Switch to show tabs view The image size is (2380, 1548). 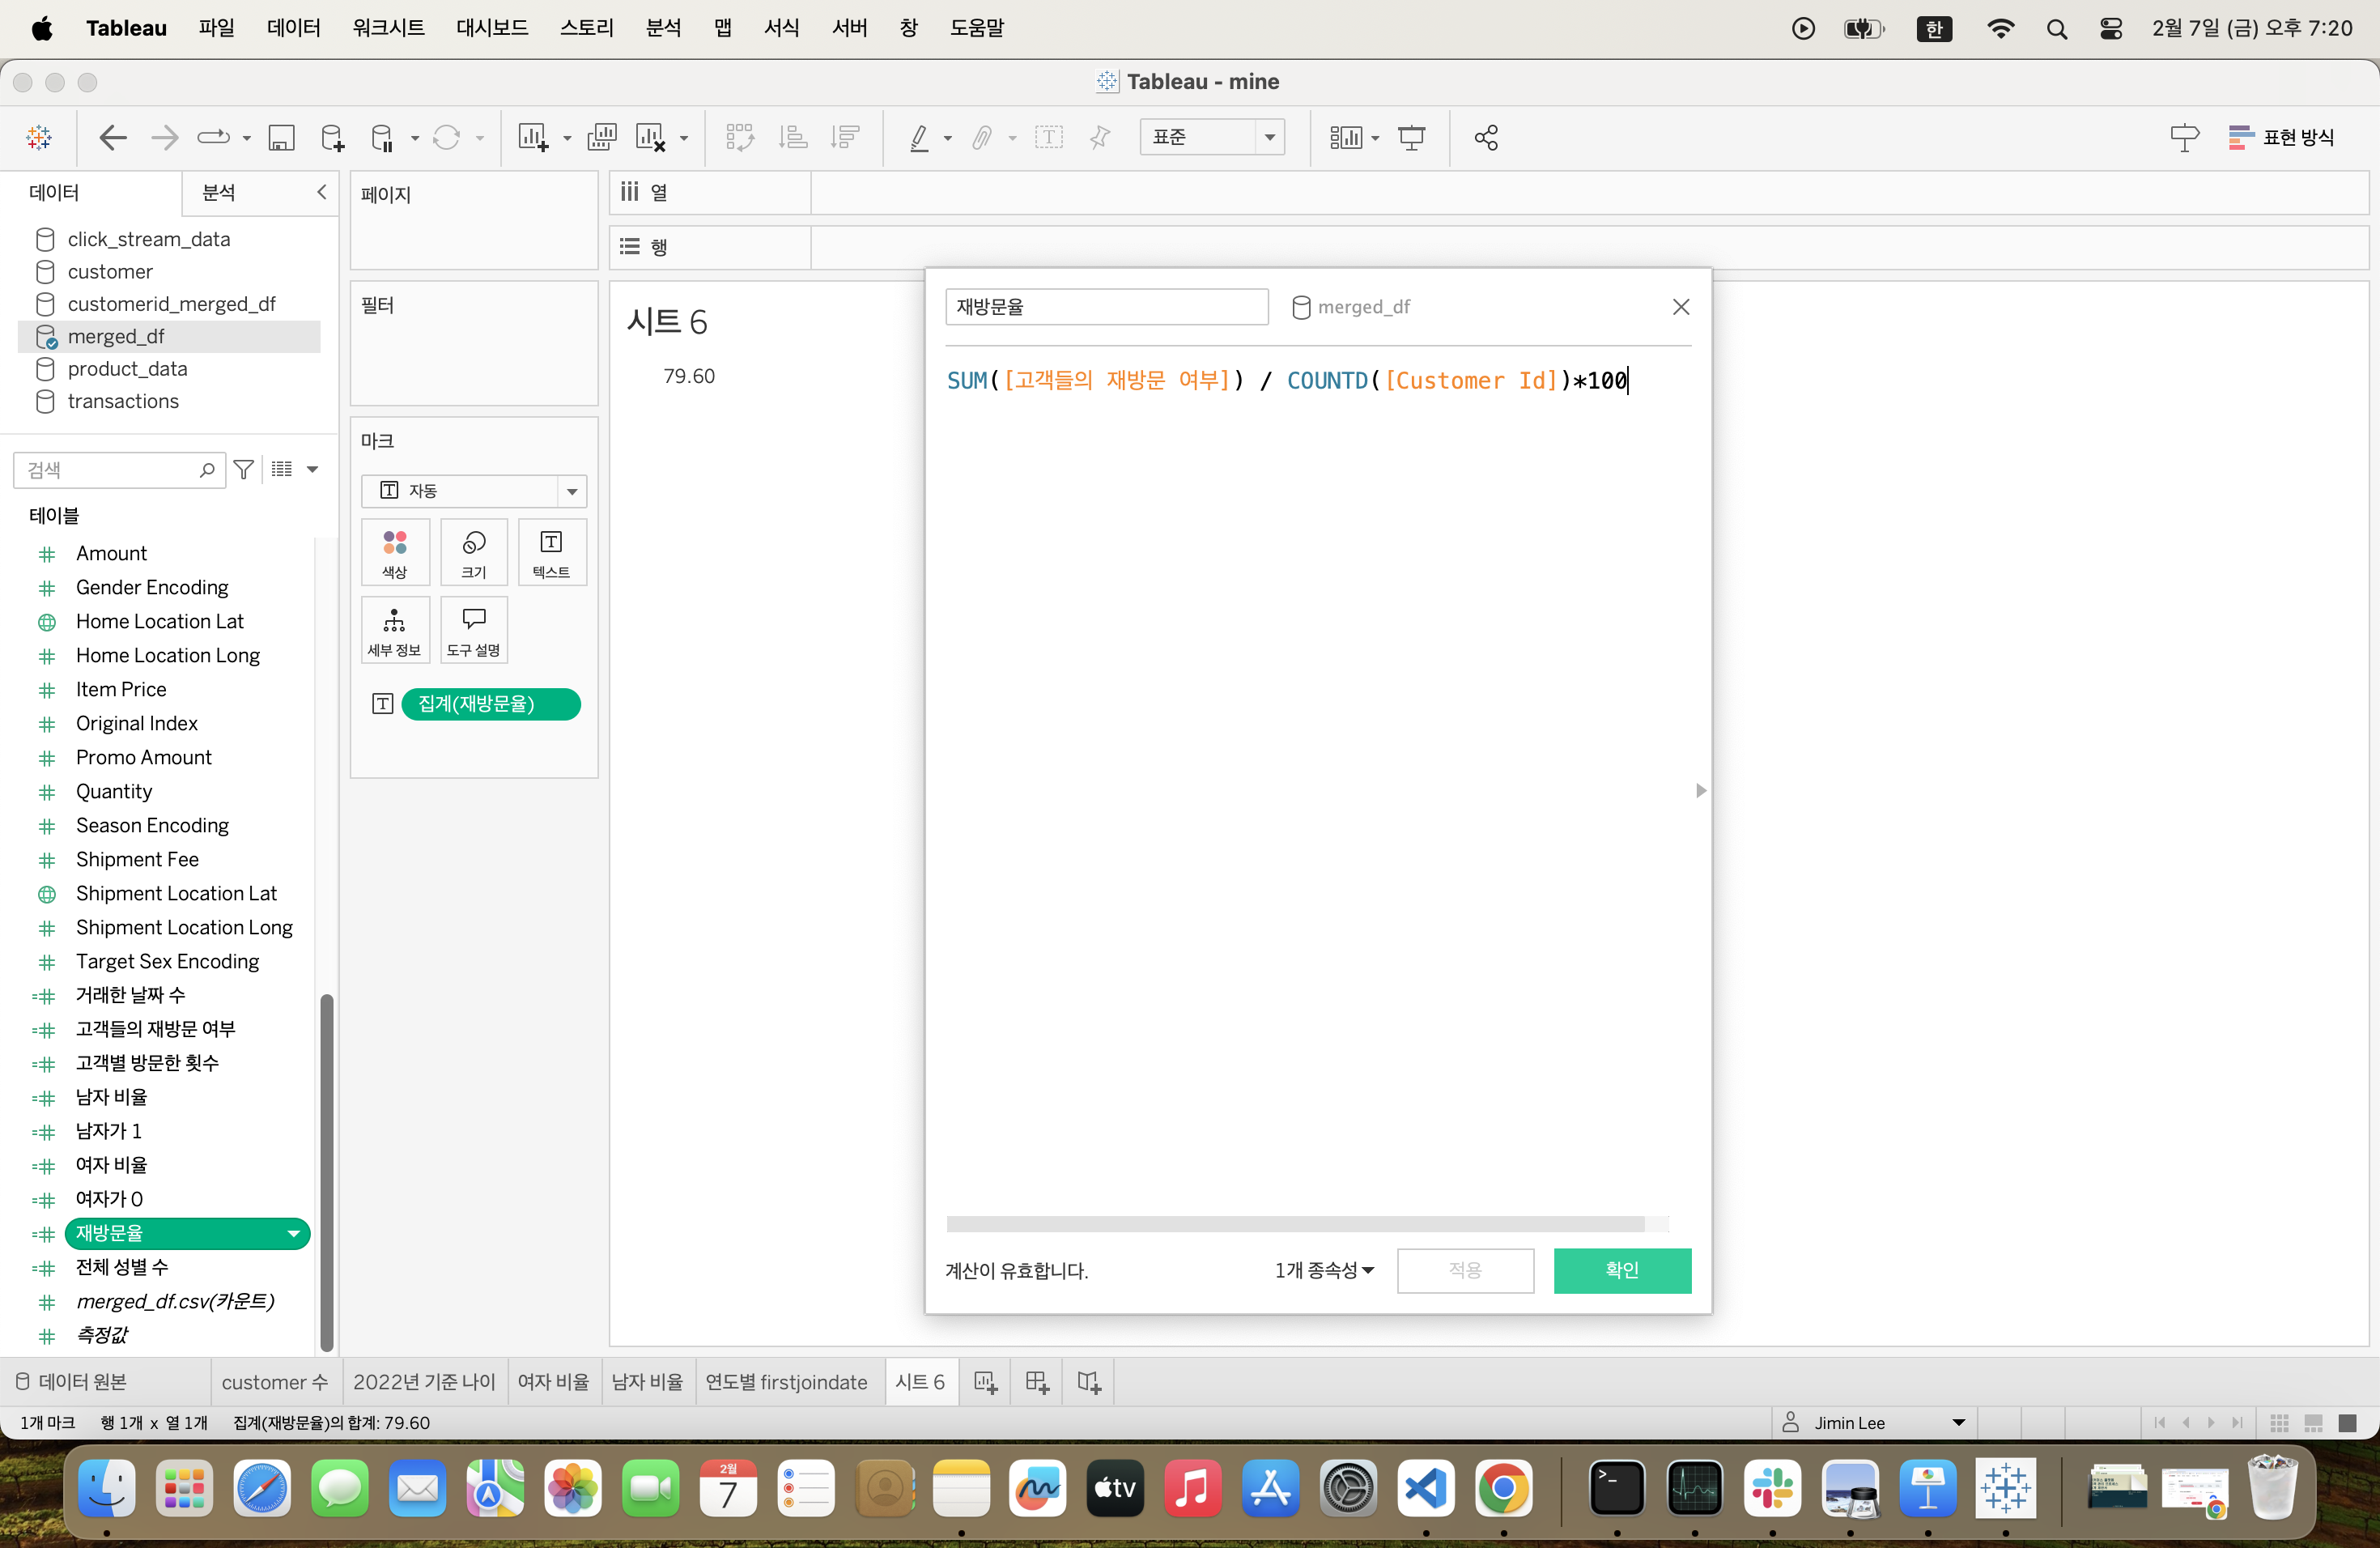pyautogui.click(x=2347, y=1423)
